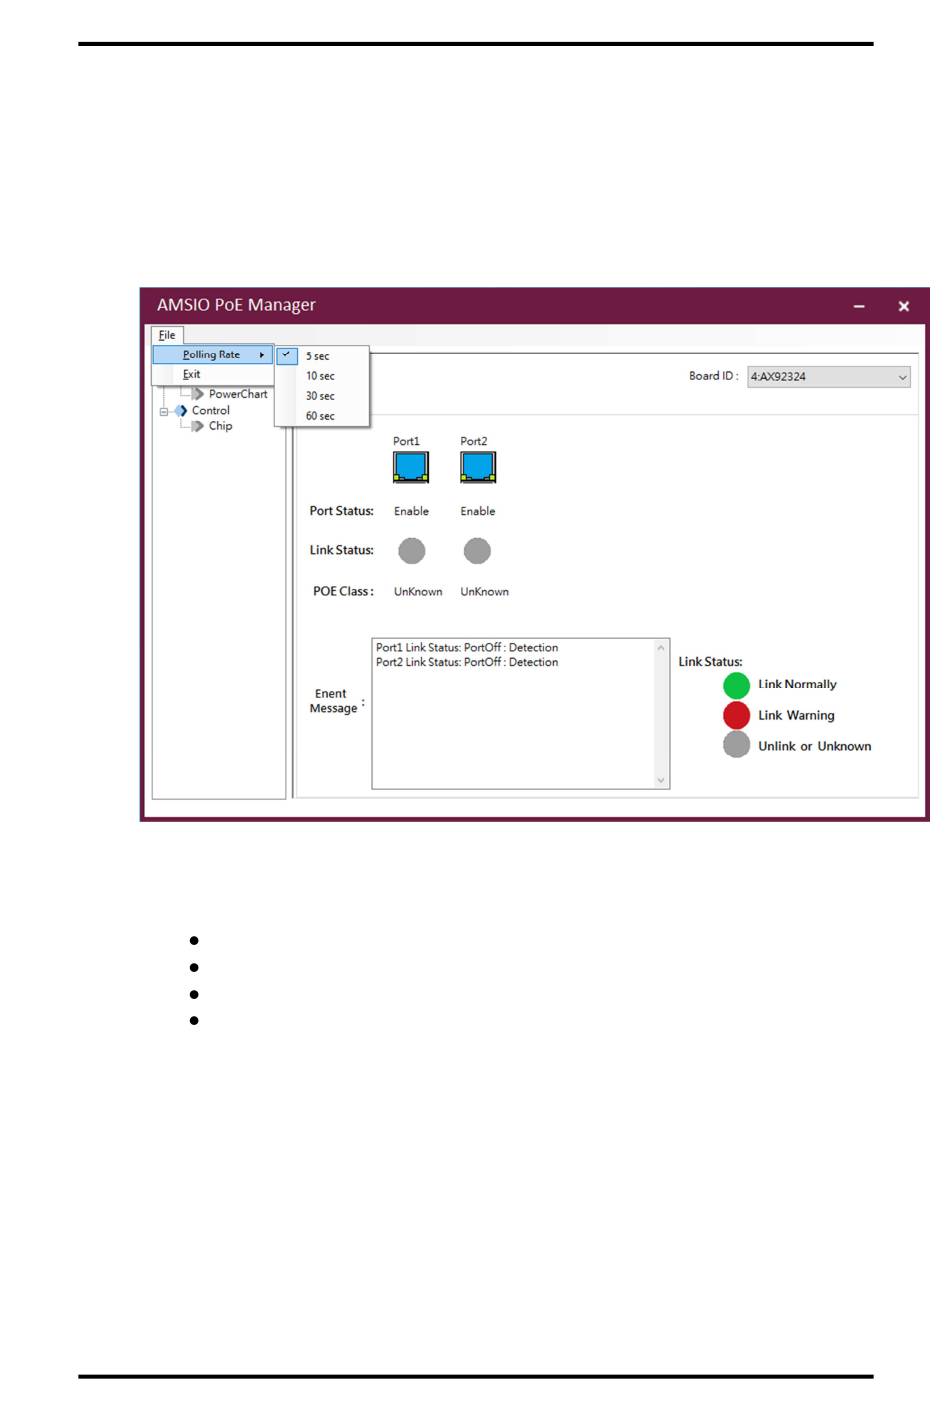Image resolution: width=950 pixels, height=1420 pixels.
Task: Open the Board ID dropdown
Action: click(829, 377)
